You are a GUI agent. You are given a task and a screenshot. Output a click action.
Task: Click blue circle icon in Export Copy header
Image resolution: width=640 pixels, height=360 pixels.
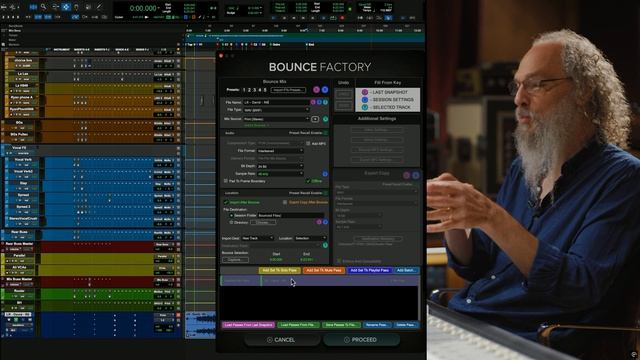click(416, 175)
